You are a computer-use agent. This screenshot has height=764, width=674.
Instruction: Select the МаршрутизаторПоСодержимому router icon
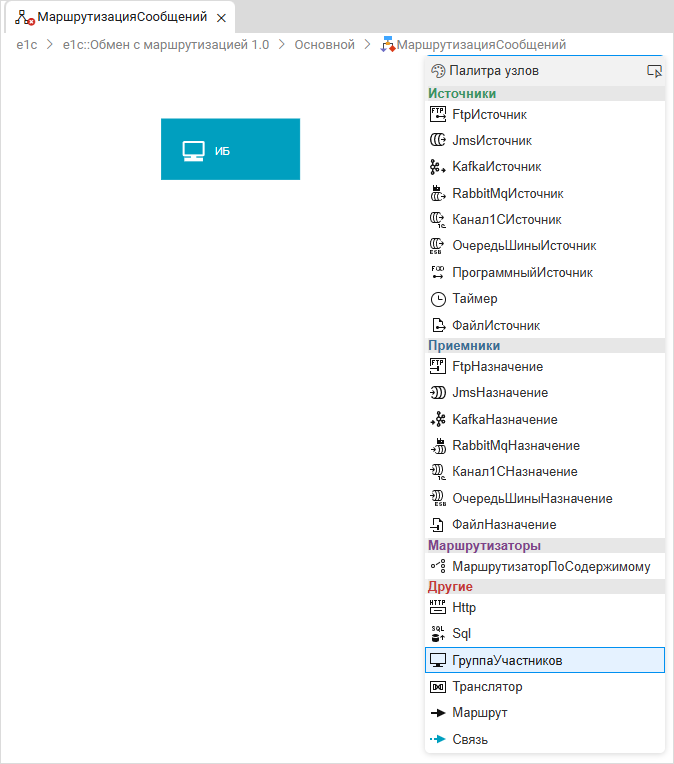tap(437, 567)
